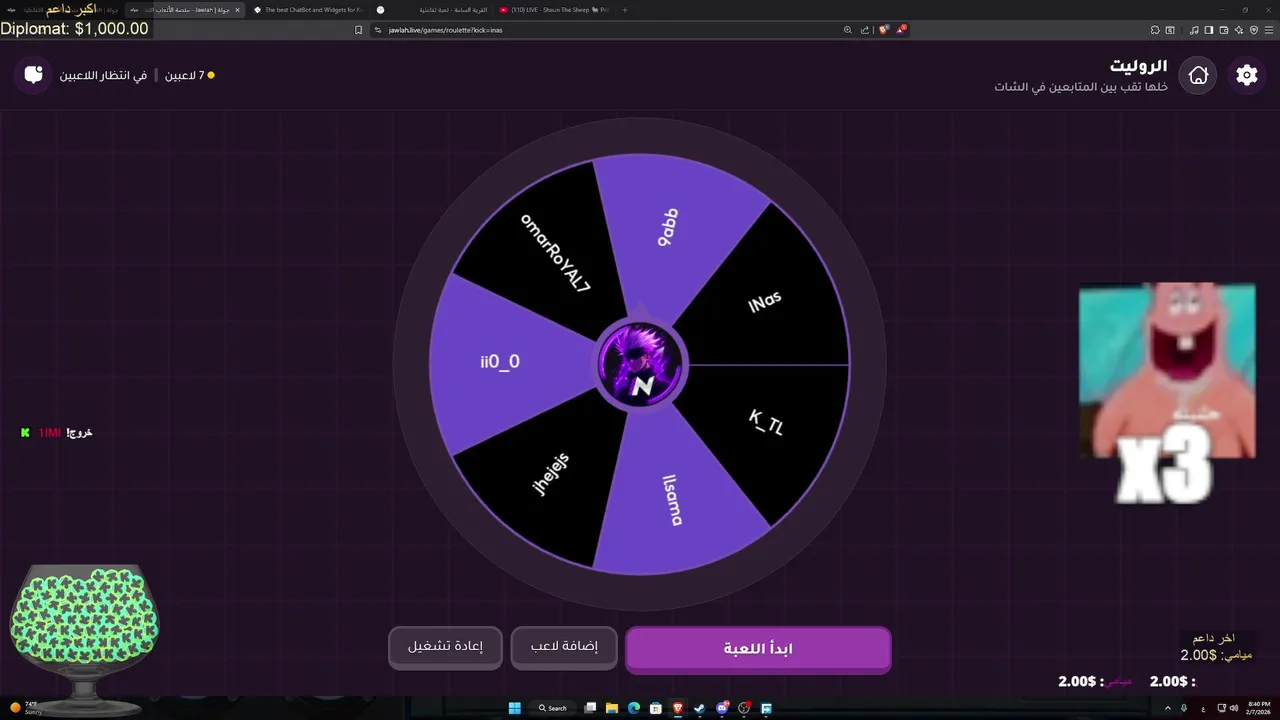Click the llsama wheel segment
The width and height of the screenshot is (1280, 720).
[x=673, y=500]
